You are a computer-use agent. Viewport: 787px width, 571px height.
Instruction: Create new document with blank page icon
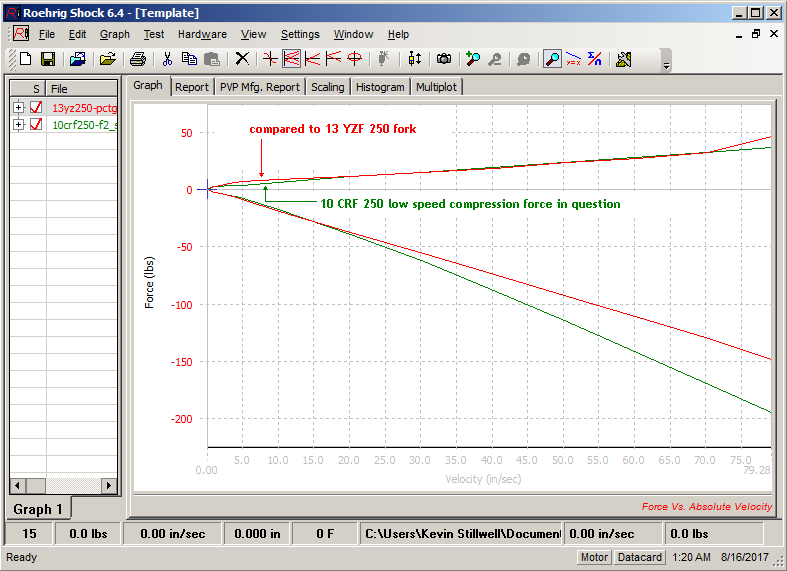coord(26,59)
